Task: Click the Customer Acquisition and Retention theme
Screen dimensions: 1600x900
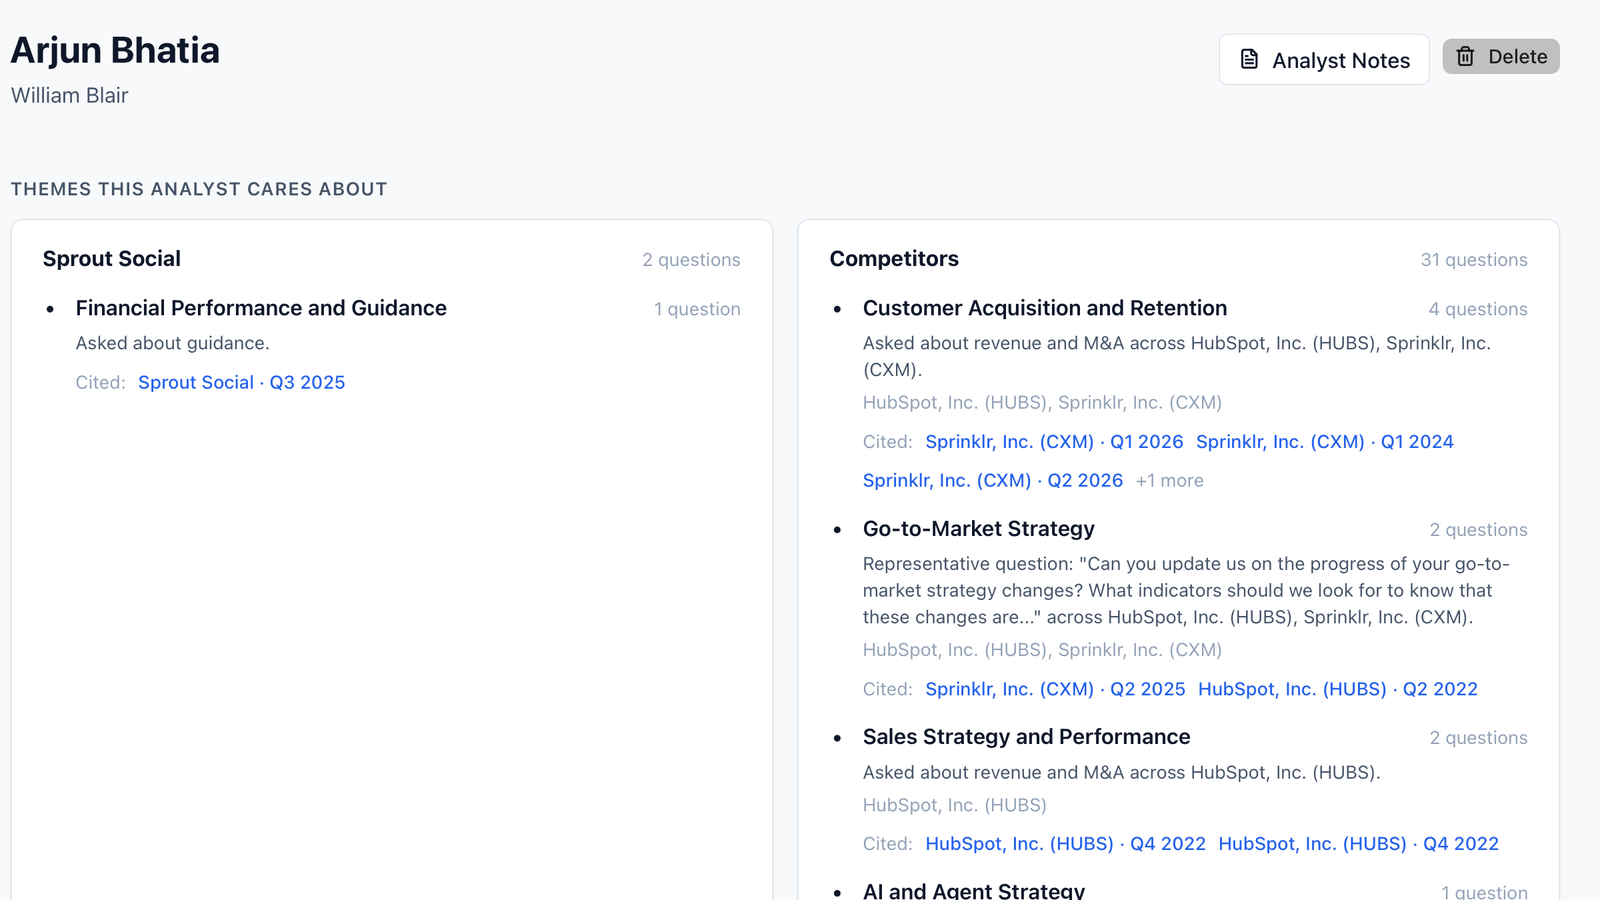Action: pos(1045,308)
